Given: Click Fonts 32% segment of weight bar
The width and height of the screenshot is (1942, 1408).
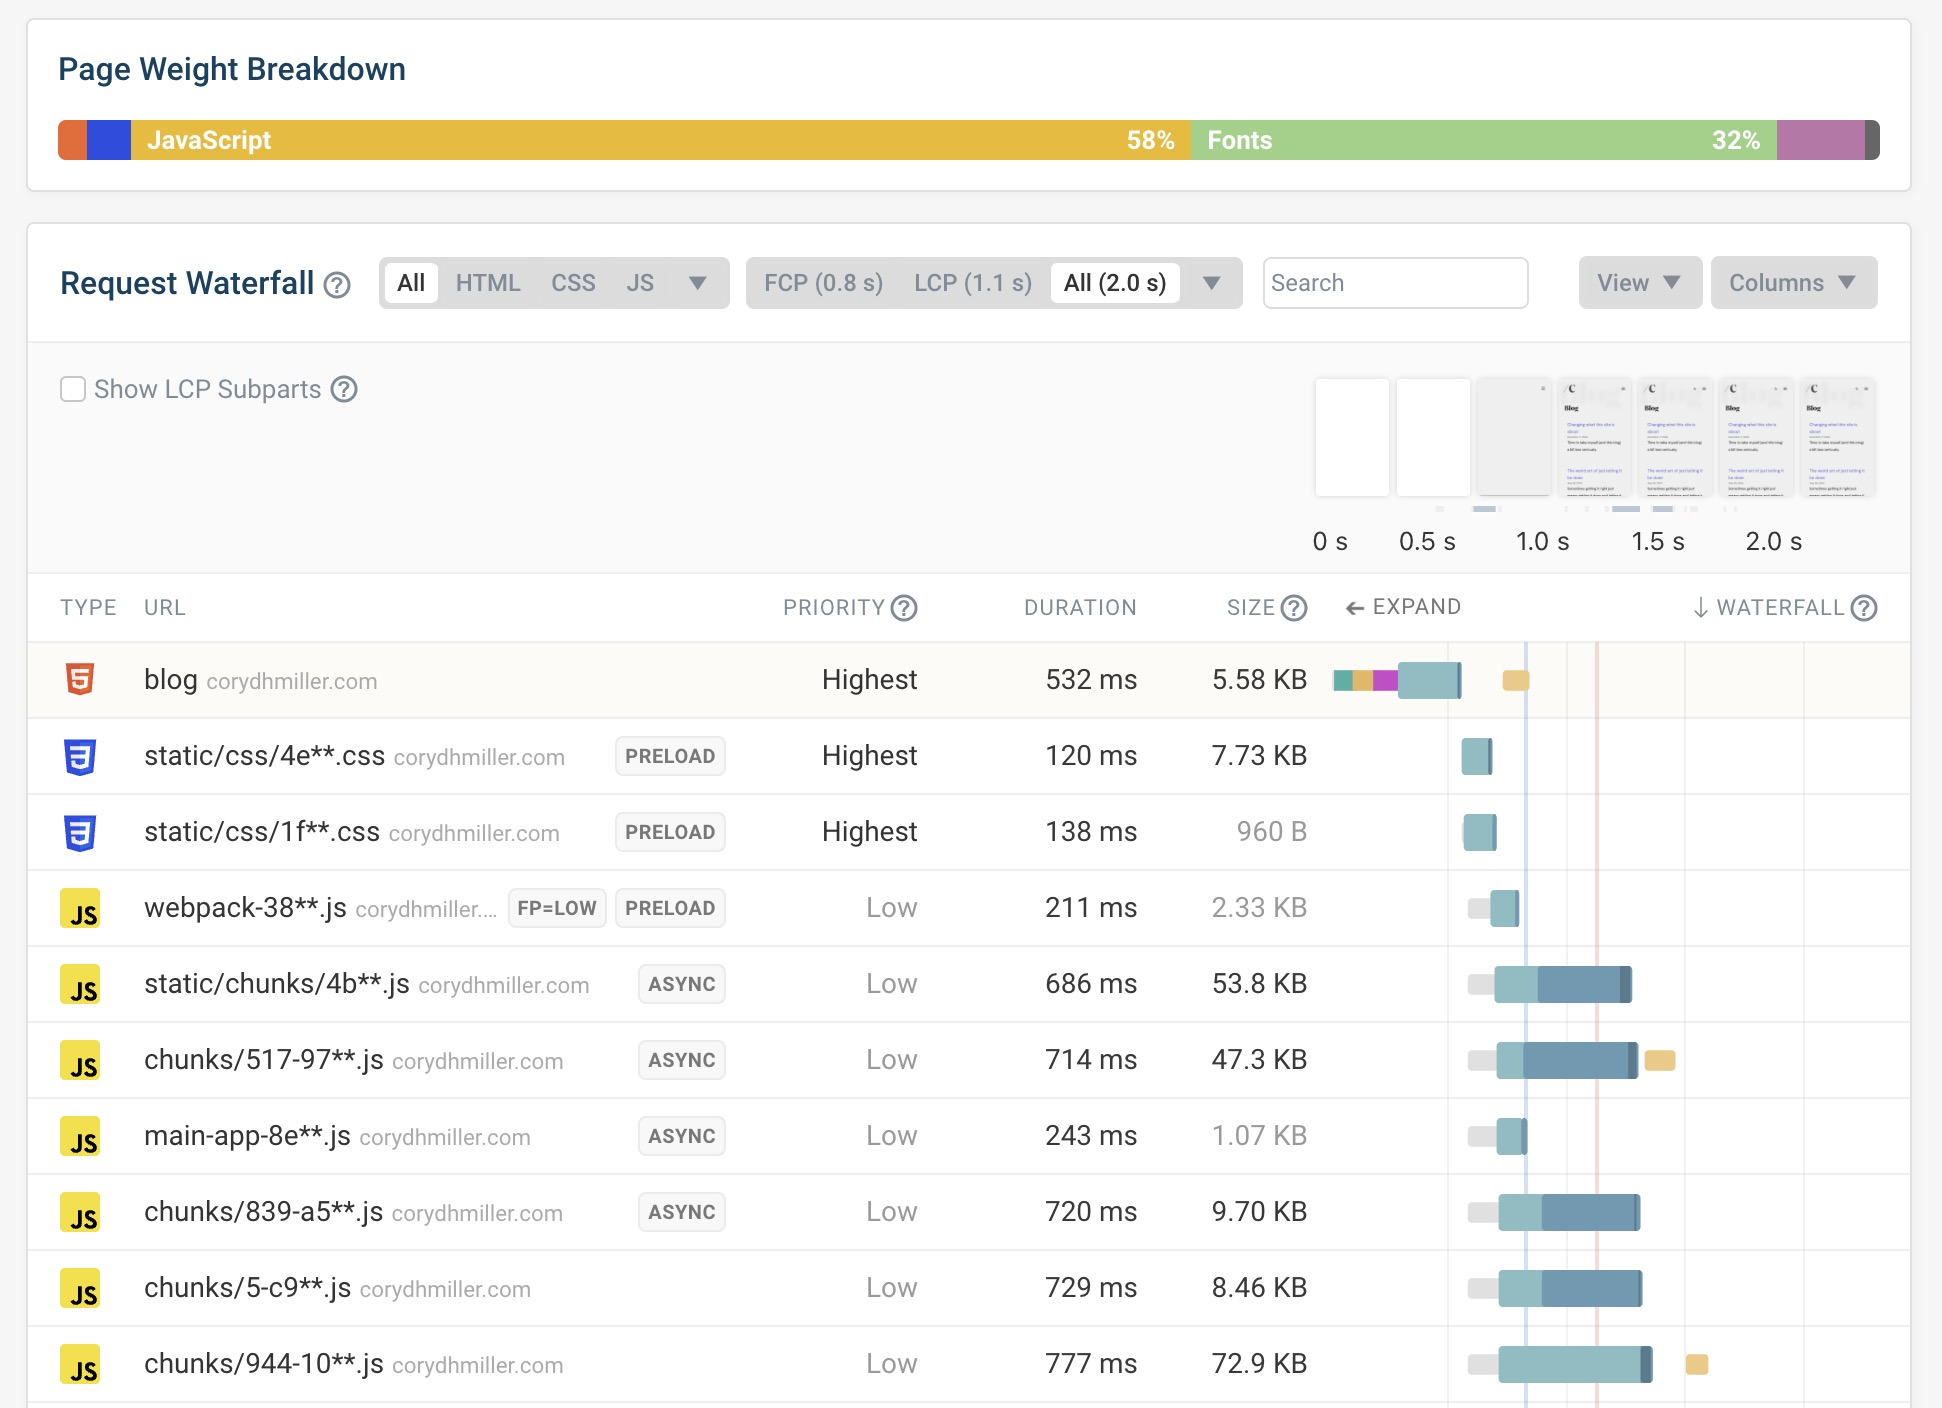Looking at the screenshot, I should pyautogui.click(x=1484, y=140).
